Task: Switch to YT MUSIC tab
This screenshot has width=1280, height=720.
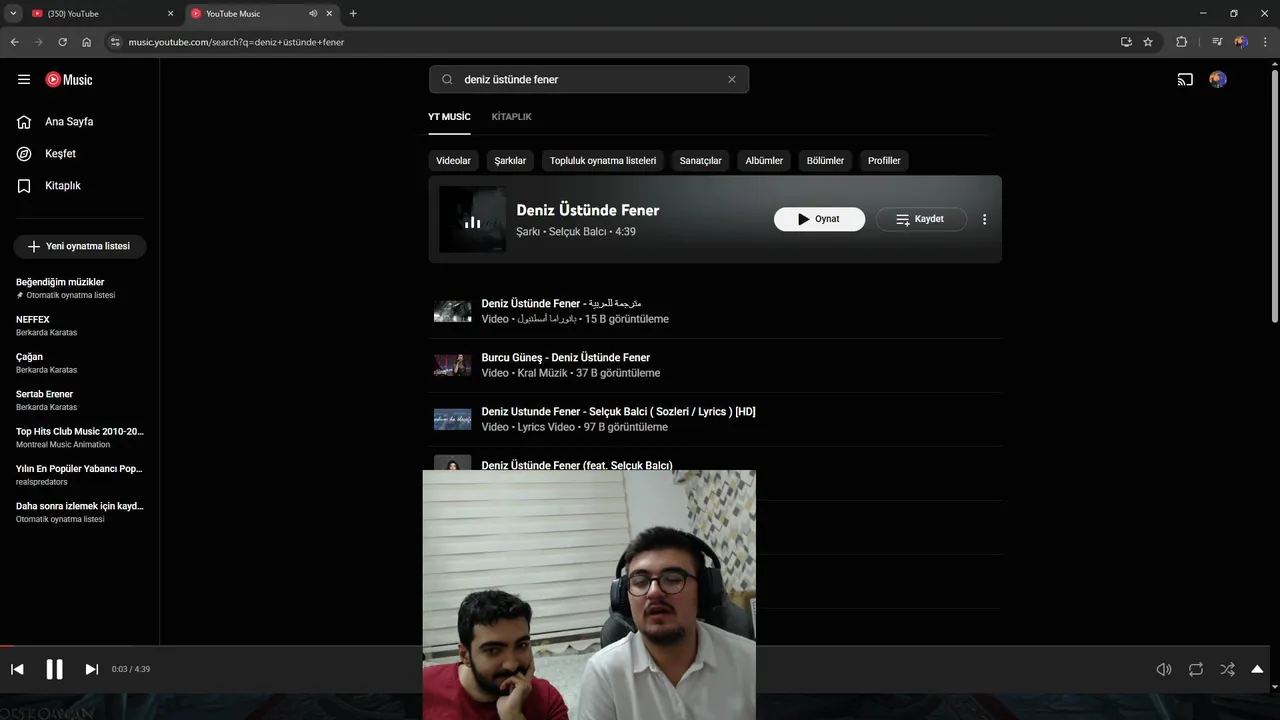Action: tap(449, 117)
